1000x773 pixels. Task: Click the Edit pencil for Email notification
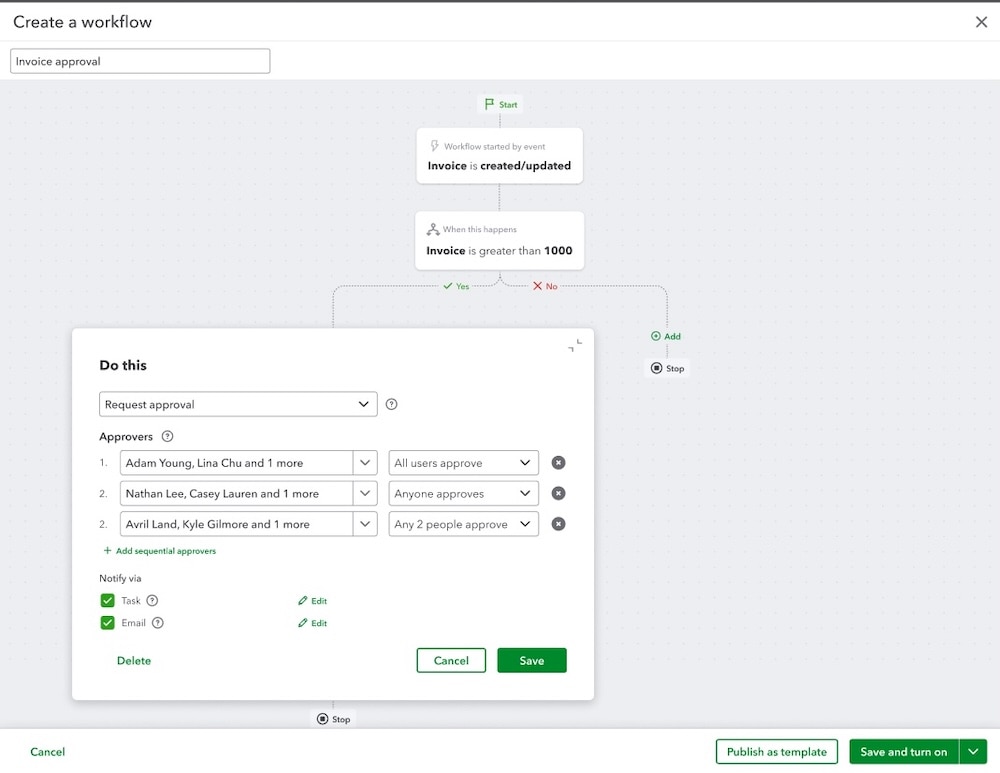(311, 623)
